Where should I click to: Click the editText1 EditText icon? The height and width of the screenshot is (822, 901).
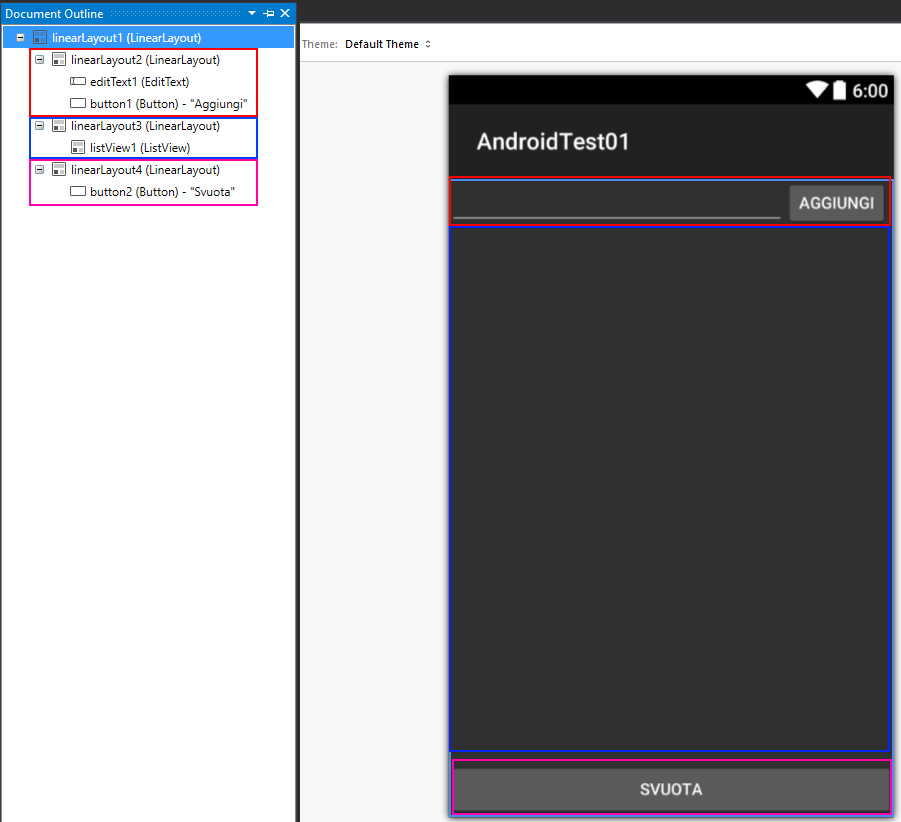pos(78,82)
